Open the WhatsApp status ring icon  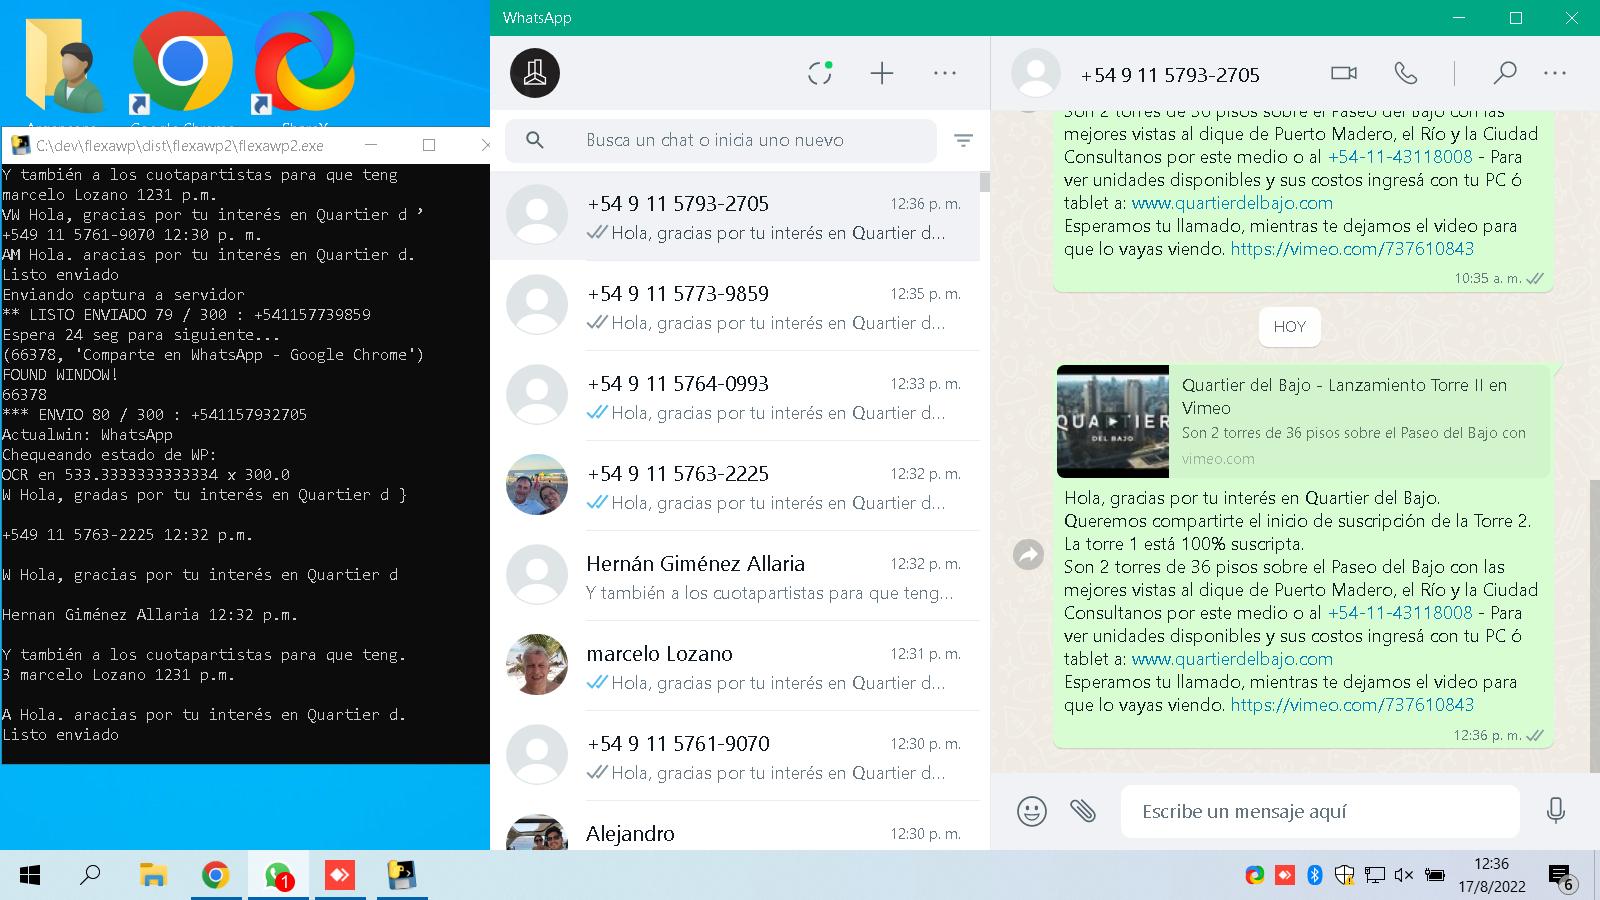[x=820, y=73]
